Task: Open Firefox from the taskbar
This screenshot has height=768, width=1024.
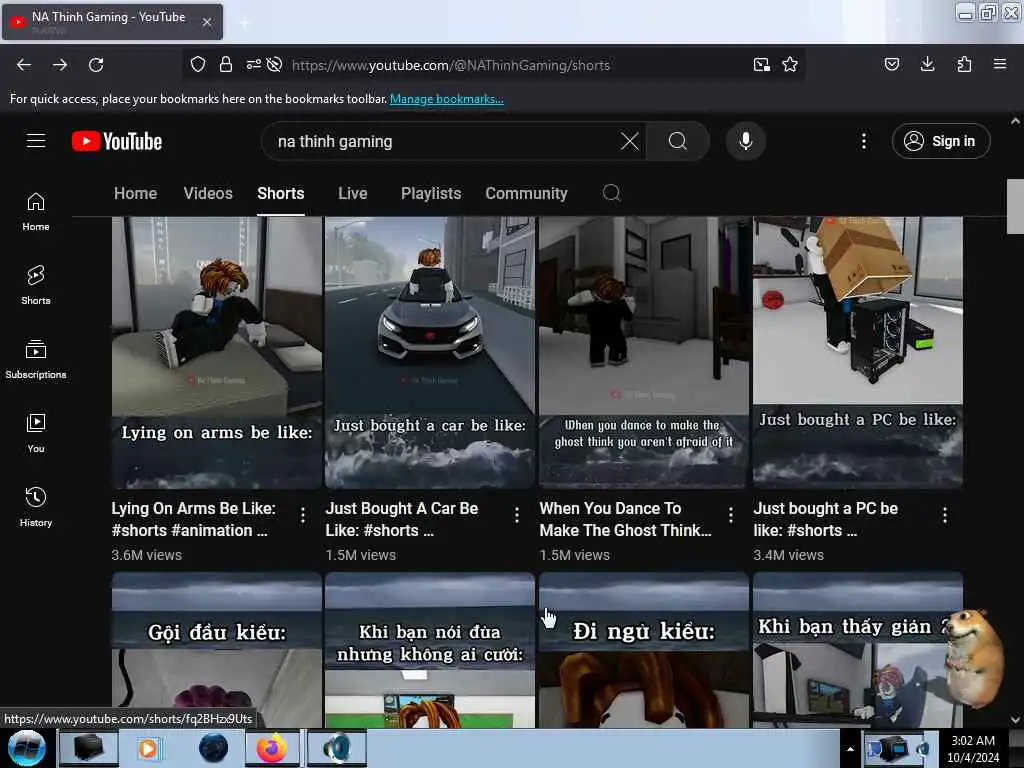Action: point(272,748)
